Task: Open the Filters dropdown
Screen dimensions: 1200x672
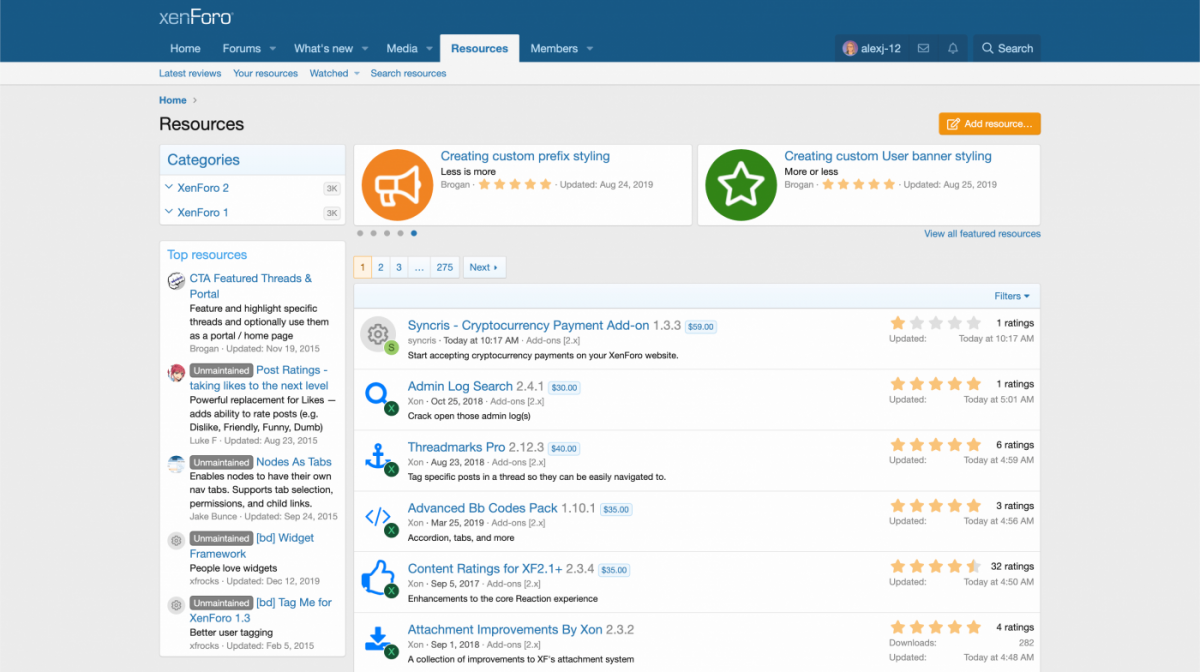Action: 1012,296
